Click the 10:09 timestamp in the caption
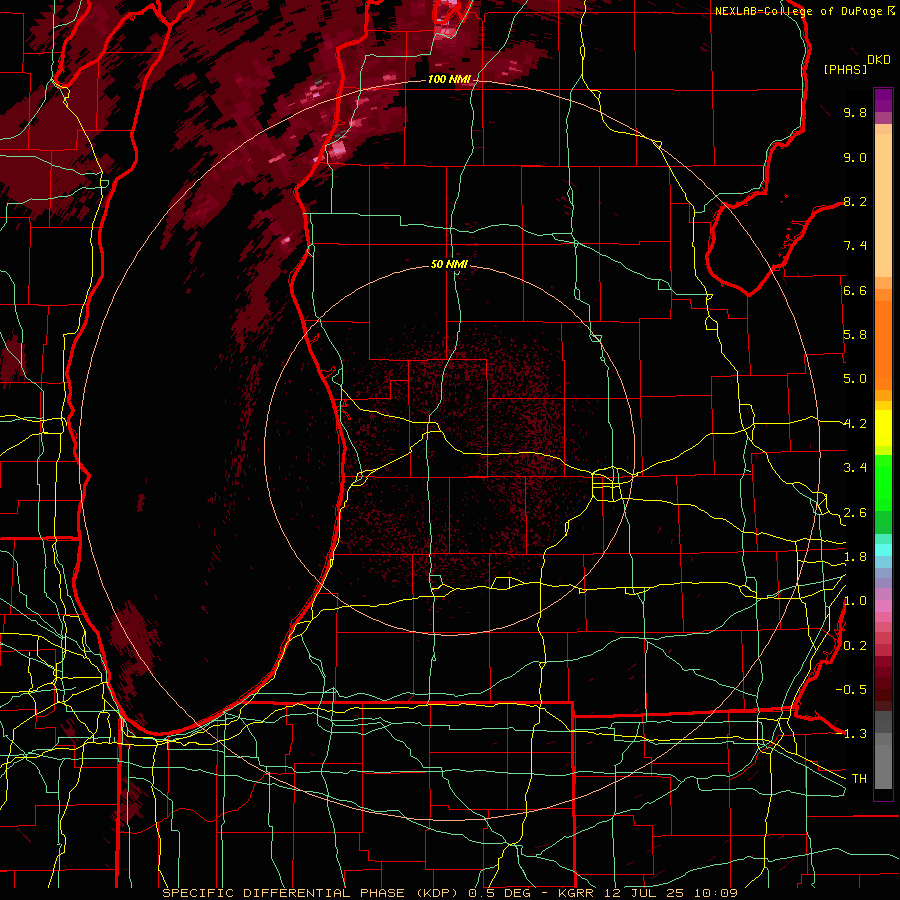Viewport: 900px width, 900px height. pos(715,893)
